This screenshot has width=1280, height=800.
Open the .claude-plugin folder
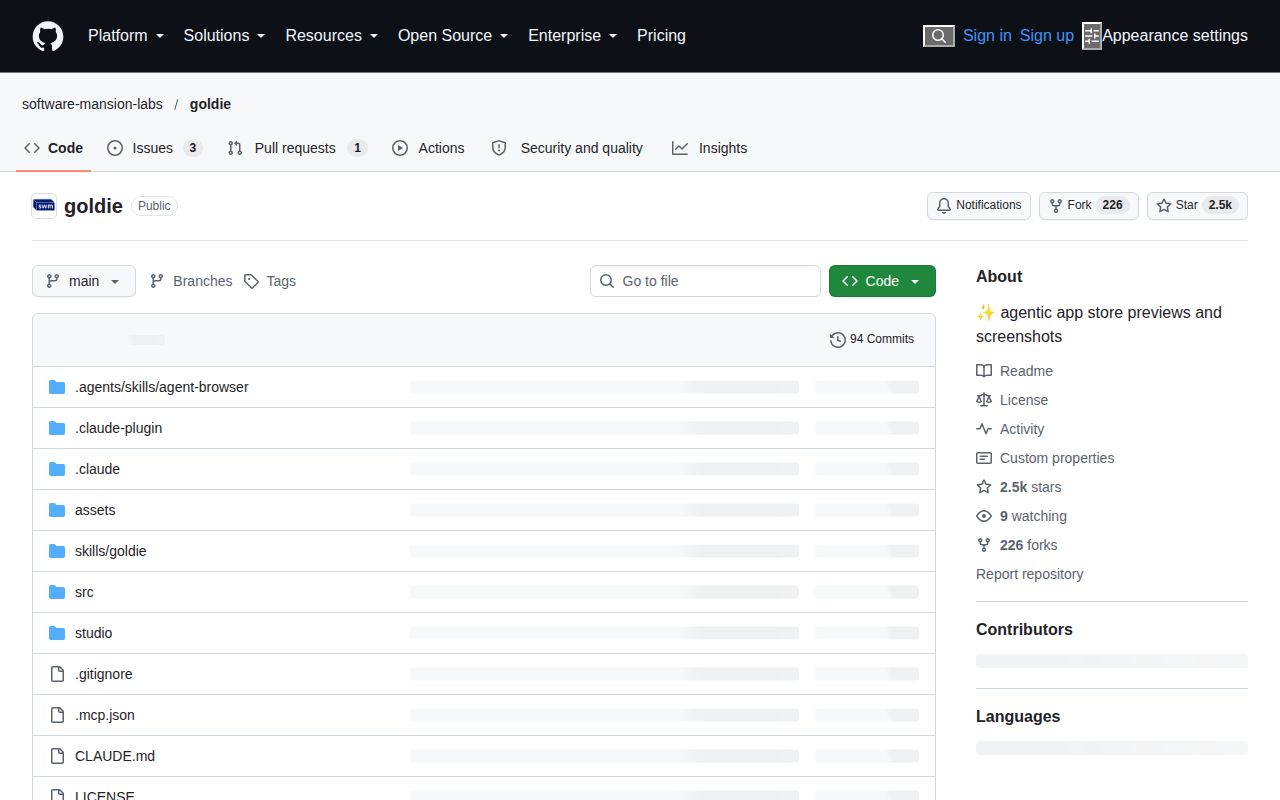click(118, 428)
